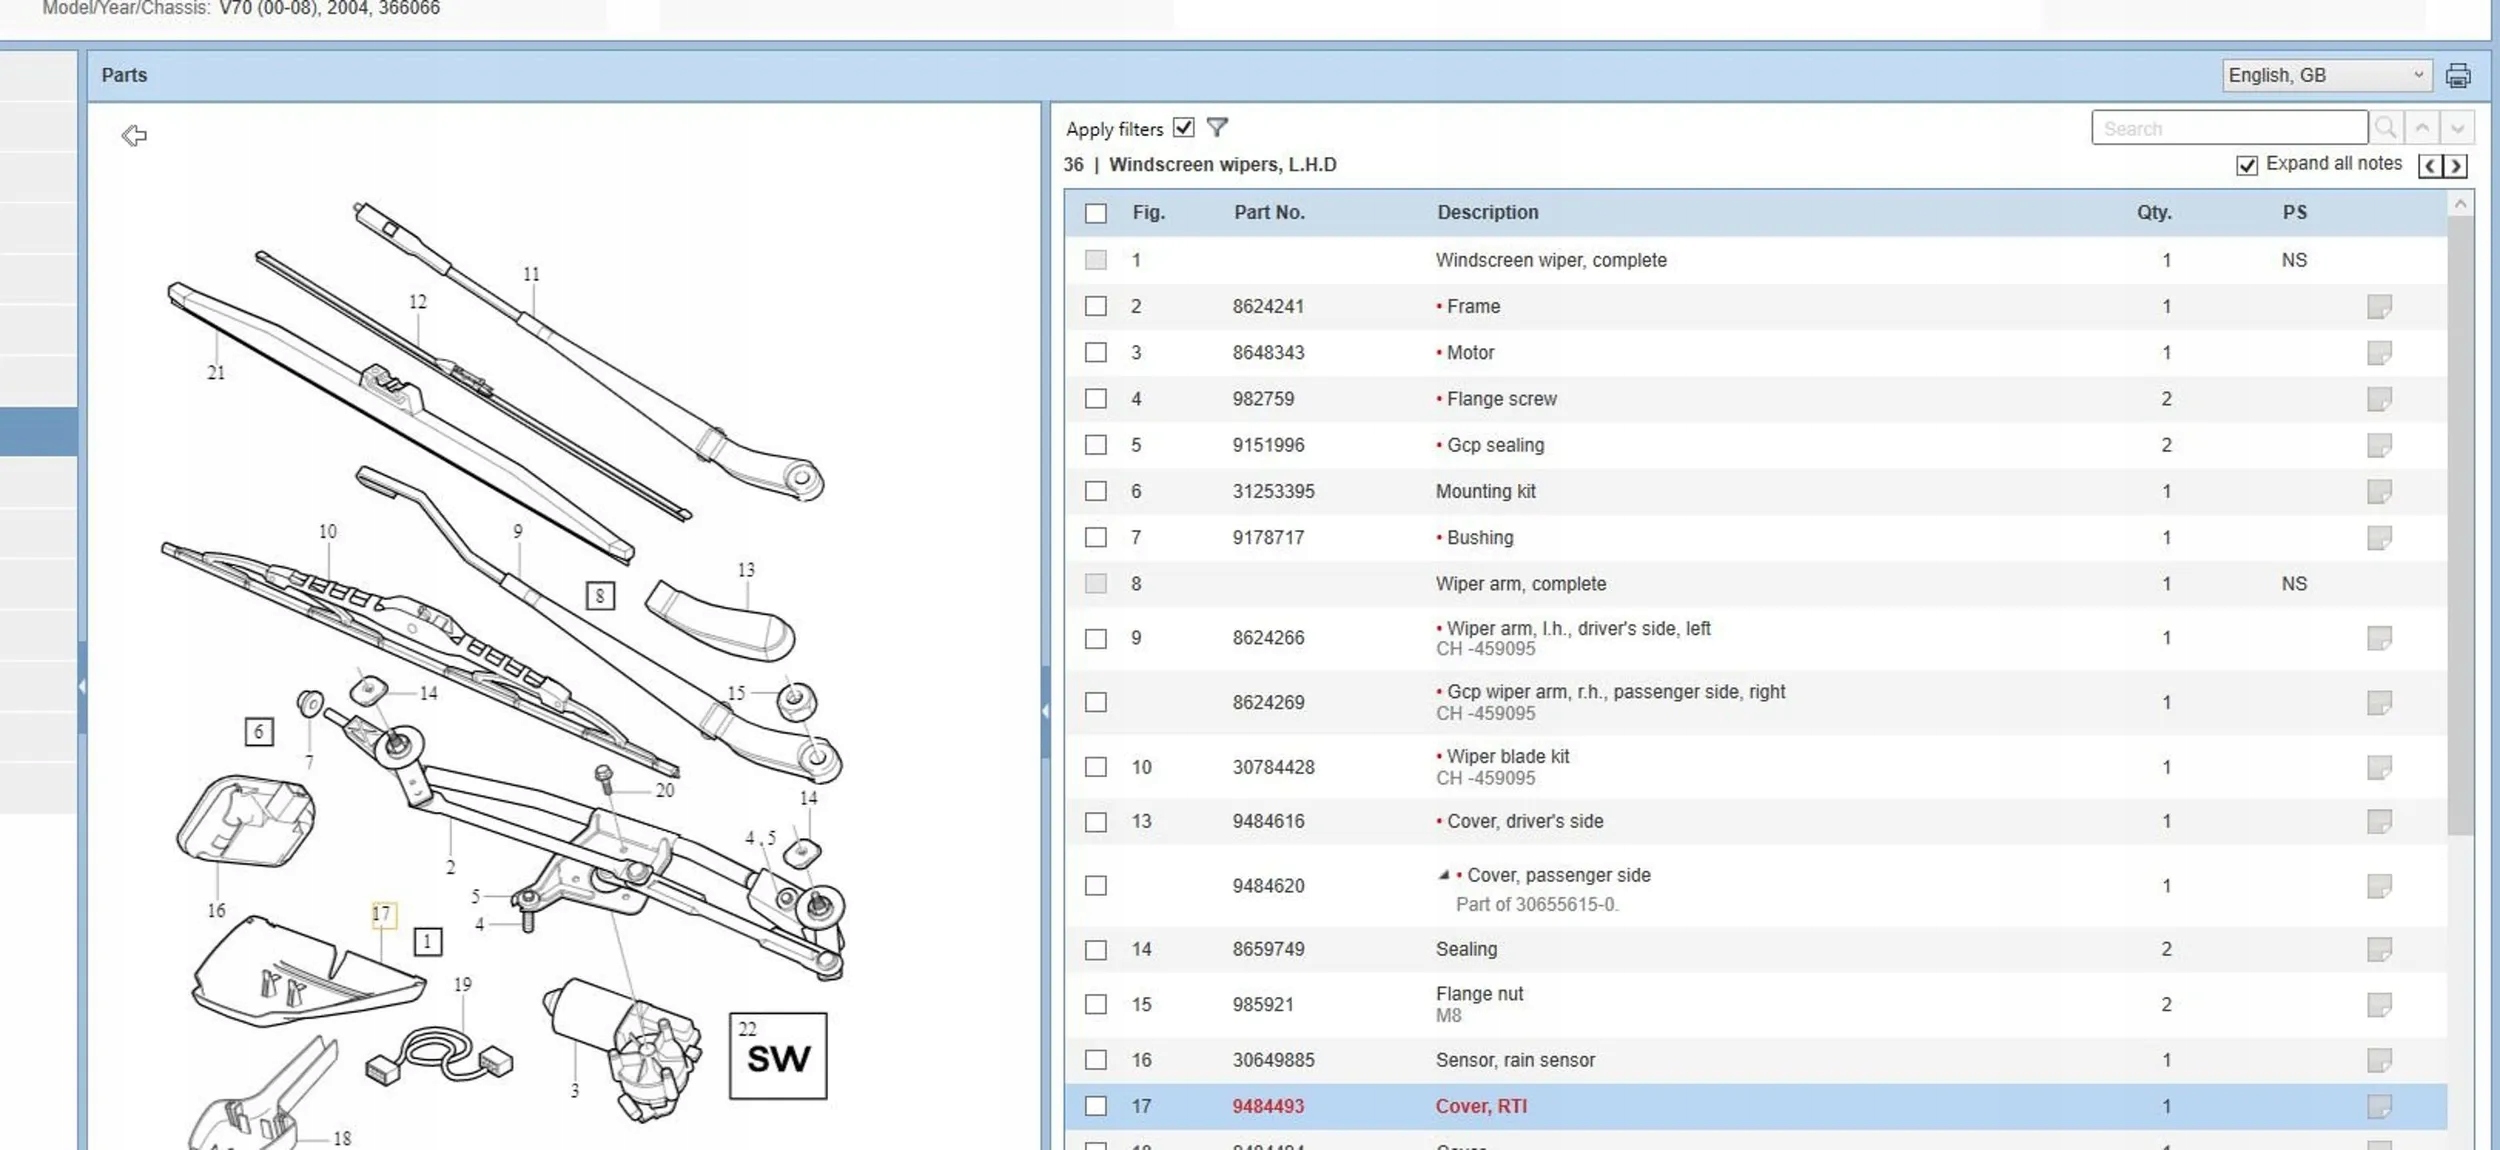Check the box for Frame 8624241

click(1096, 306)
